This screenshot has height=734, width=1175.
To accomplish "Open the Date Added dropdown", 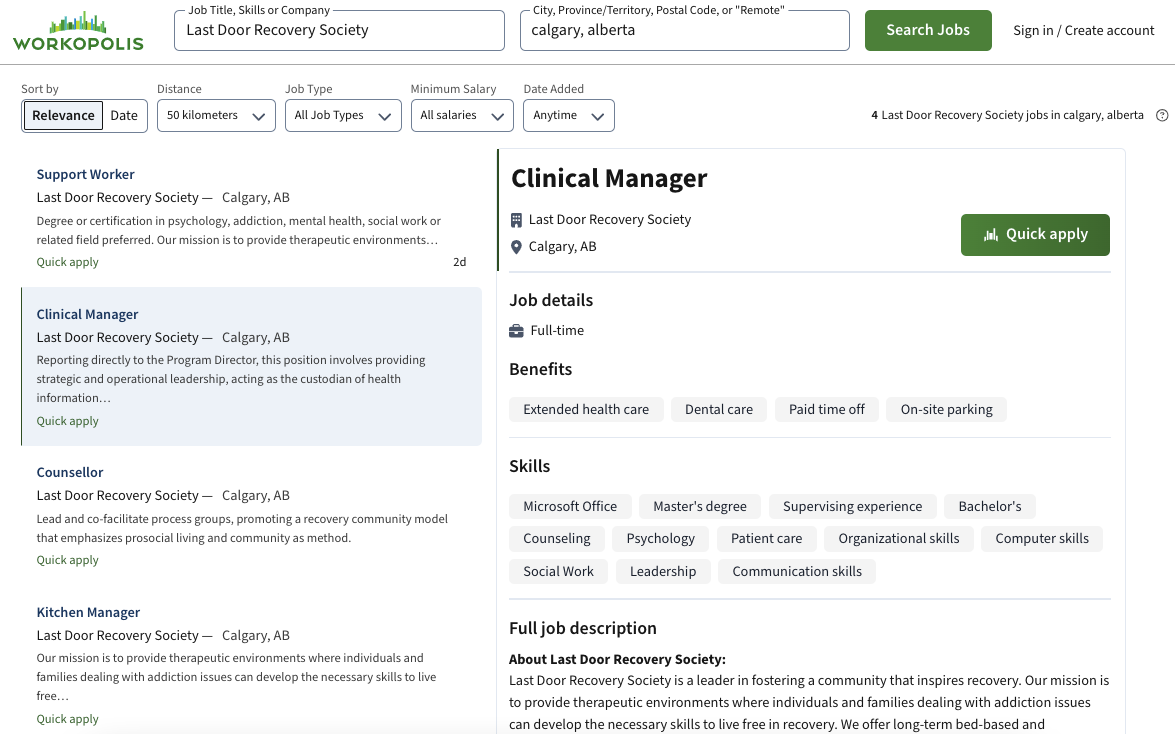I will pyautogui.click(x=569, y=115).
